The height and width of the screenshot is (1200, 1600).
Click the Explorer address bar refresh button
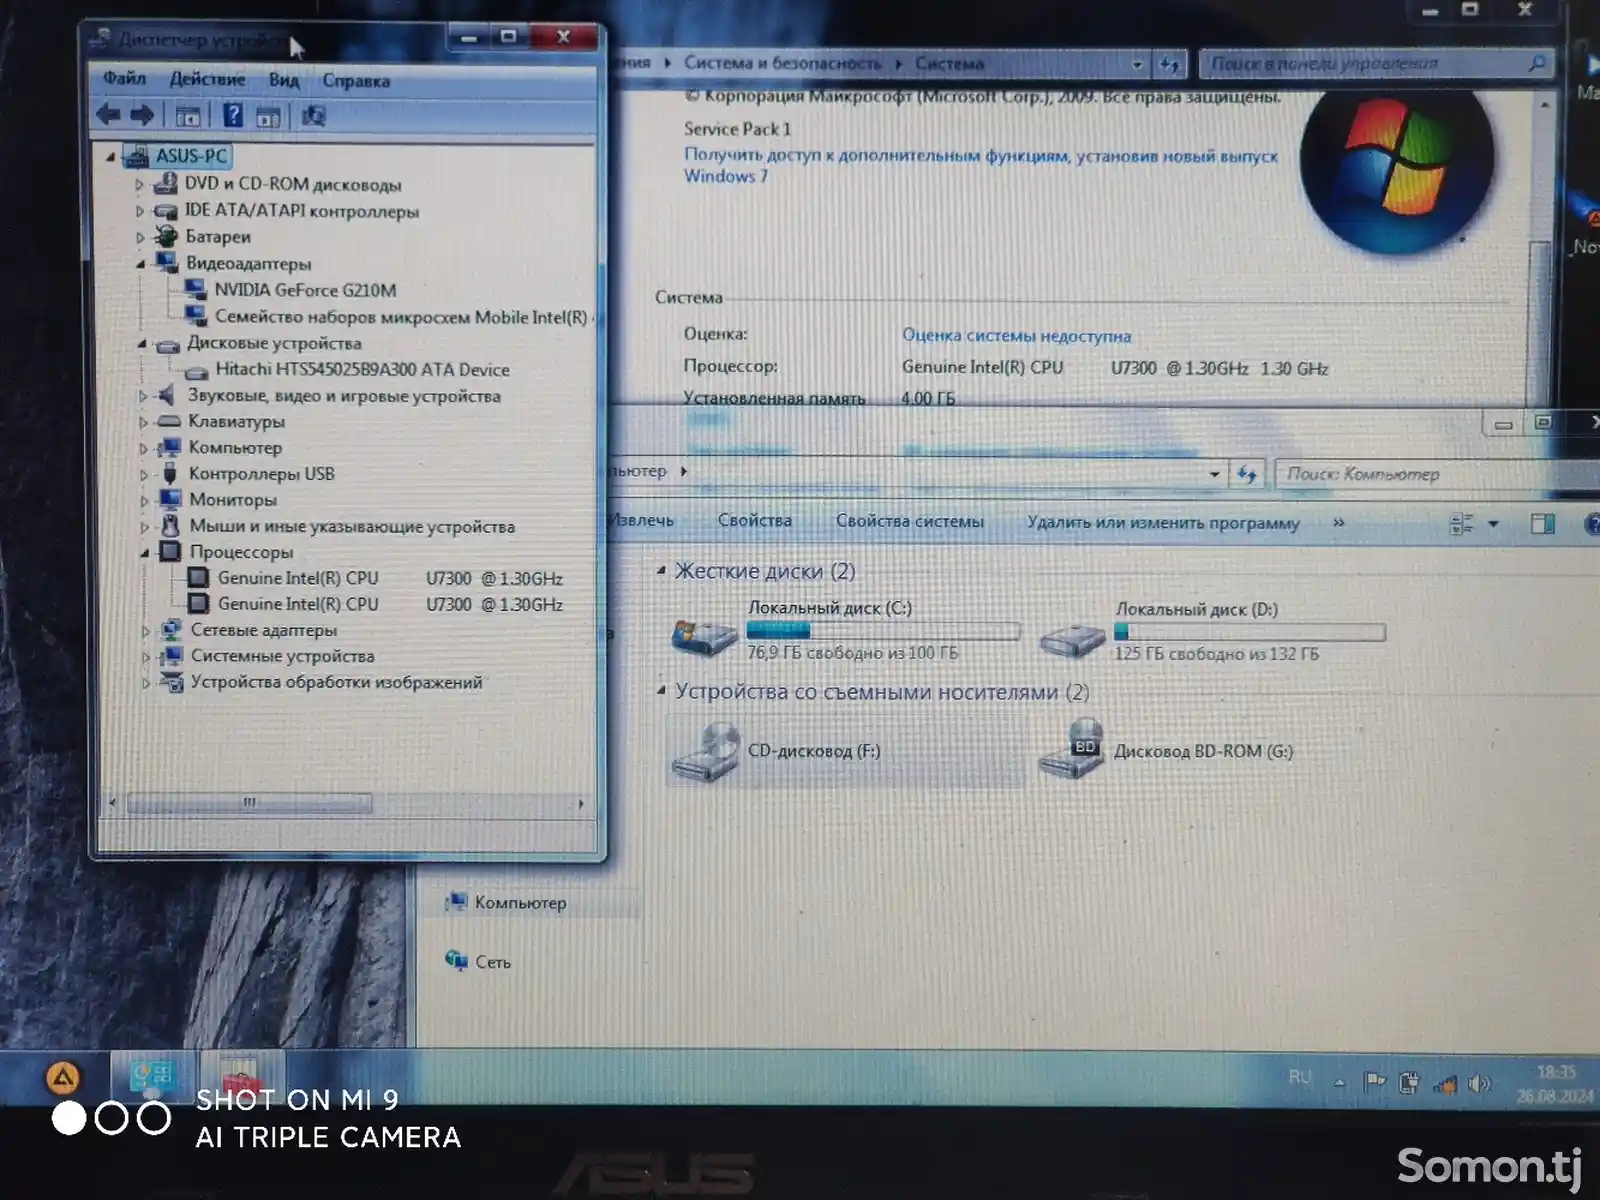click(x=1247, y=474)
